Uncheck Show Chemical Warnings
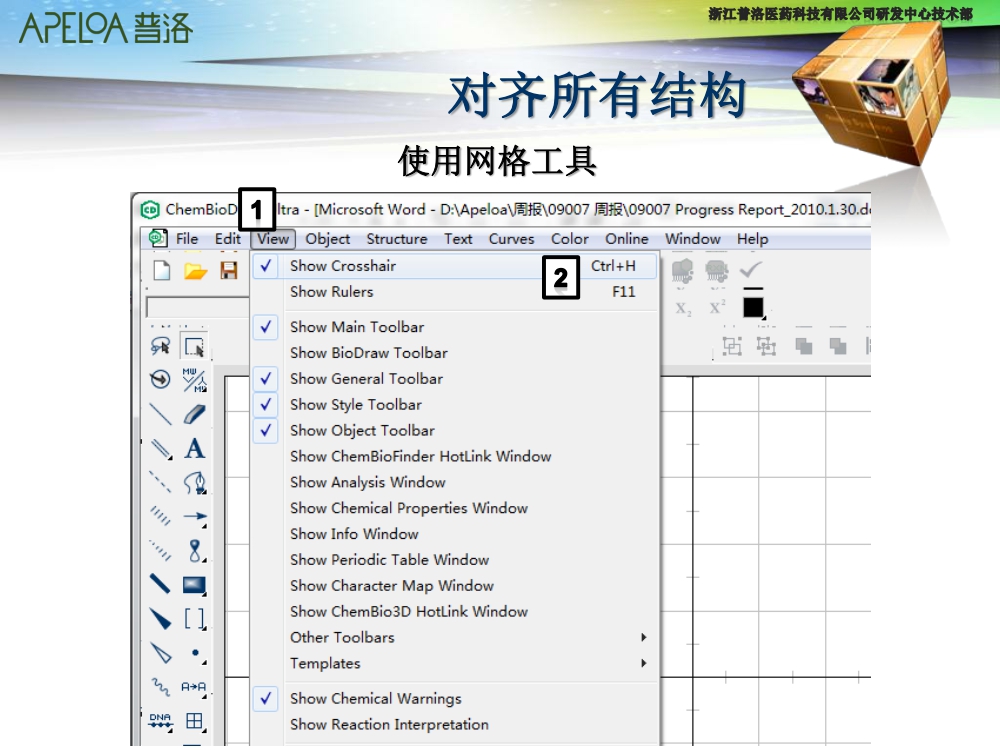The image size is (1000, 750). [x=454, y=699]
